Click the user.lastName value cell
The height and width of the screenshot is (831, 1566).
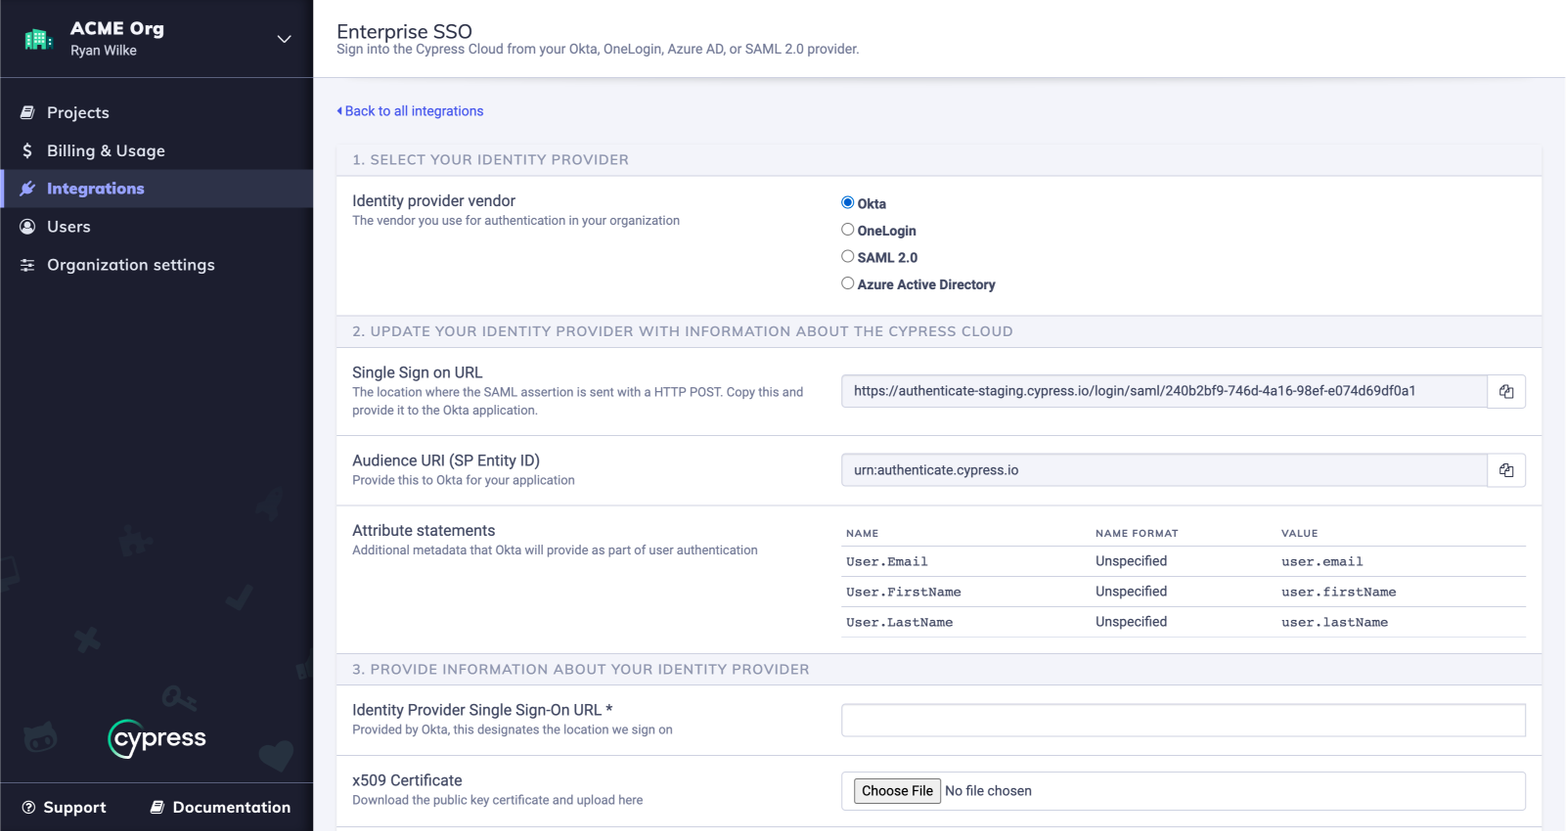1335,622
